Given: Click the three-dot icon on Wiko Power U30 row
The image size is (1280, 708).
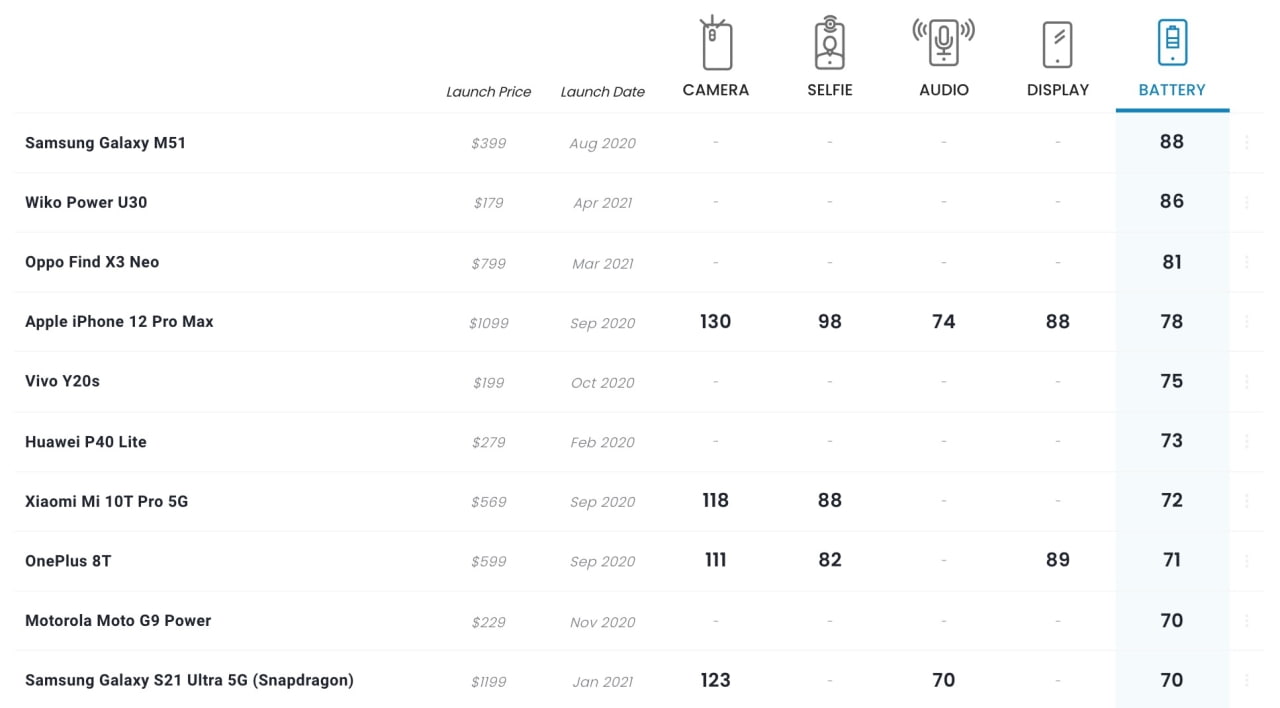Looking at the screenshot, I should point(1246,202).
